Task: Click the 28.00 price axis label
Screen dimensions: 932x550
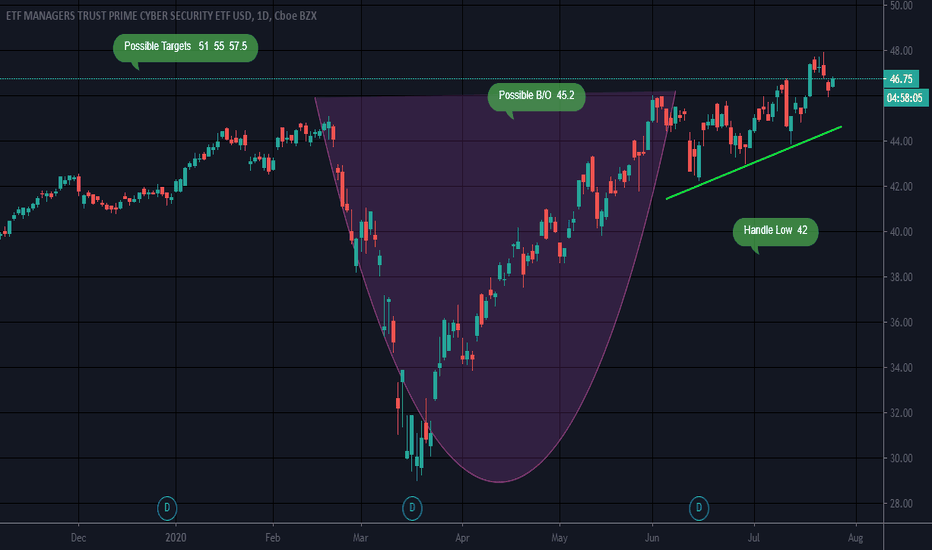Action: (x=900, y=504)
